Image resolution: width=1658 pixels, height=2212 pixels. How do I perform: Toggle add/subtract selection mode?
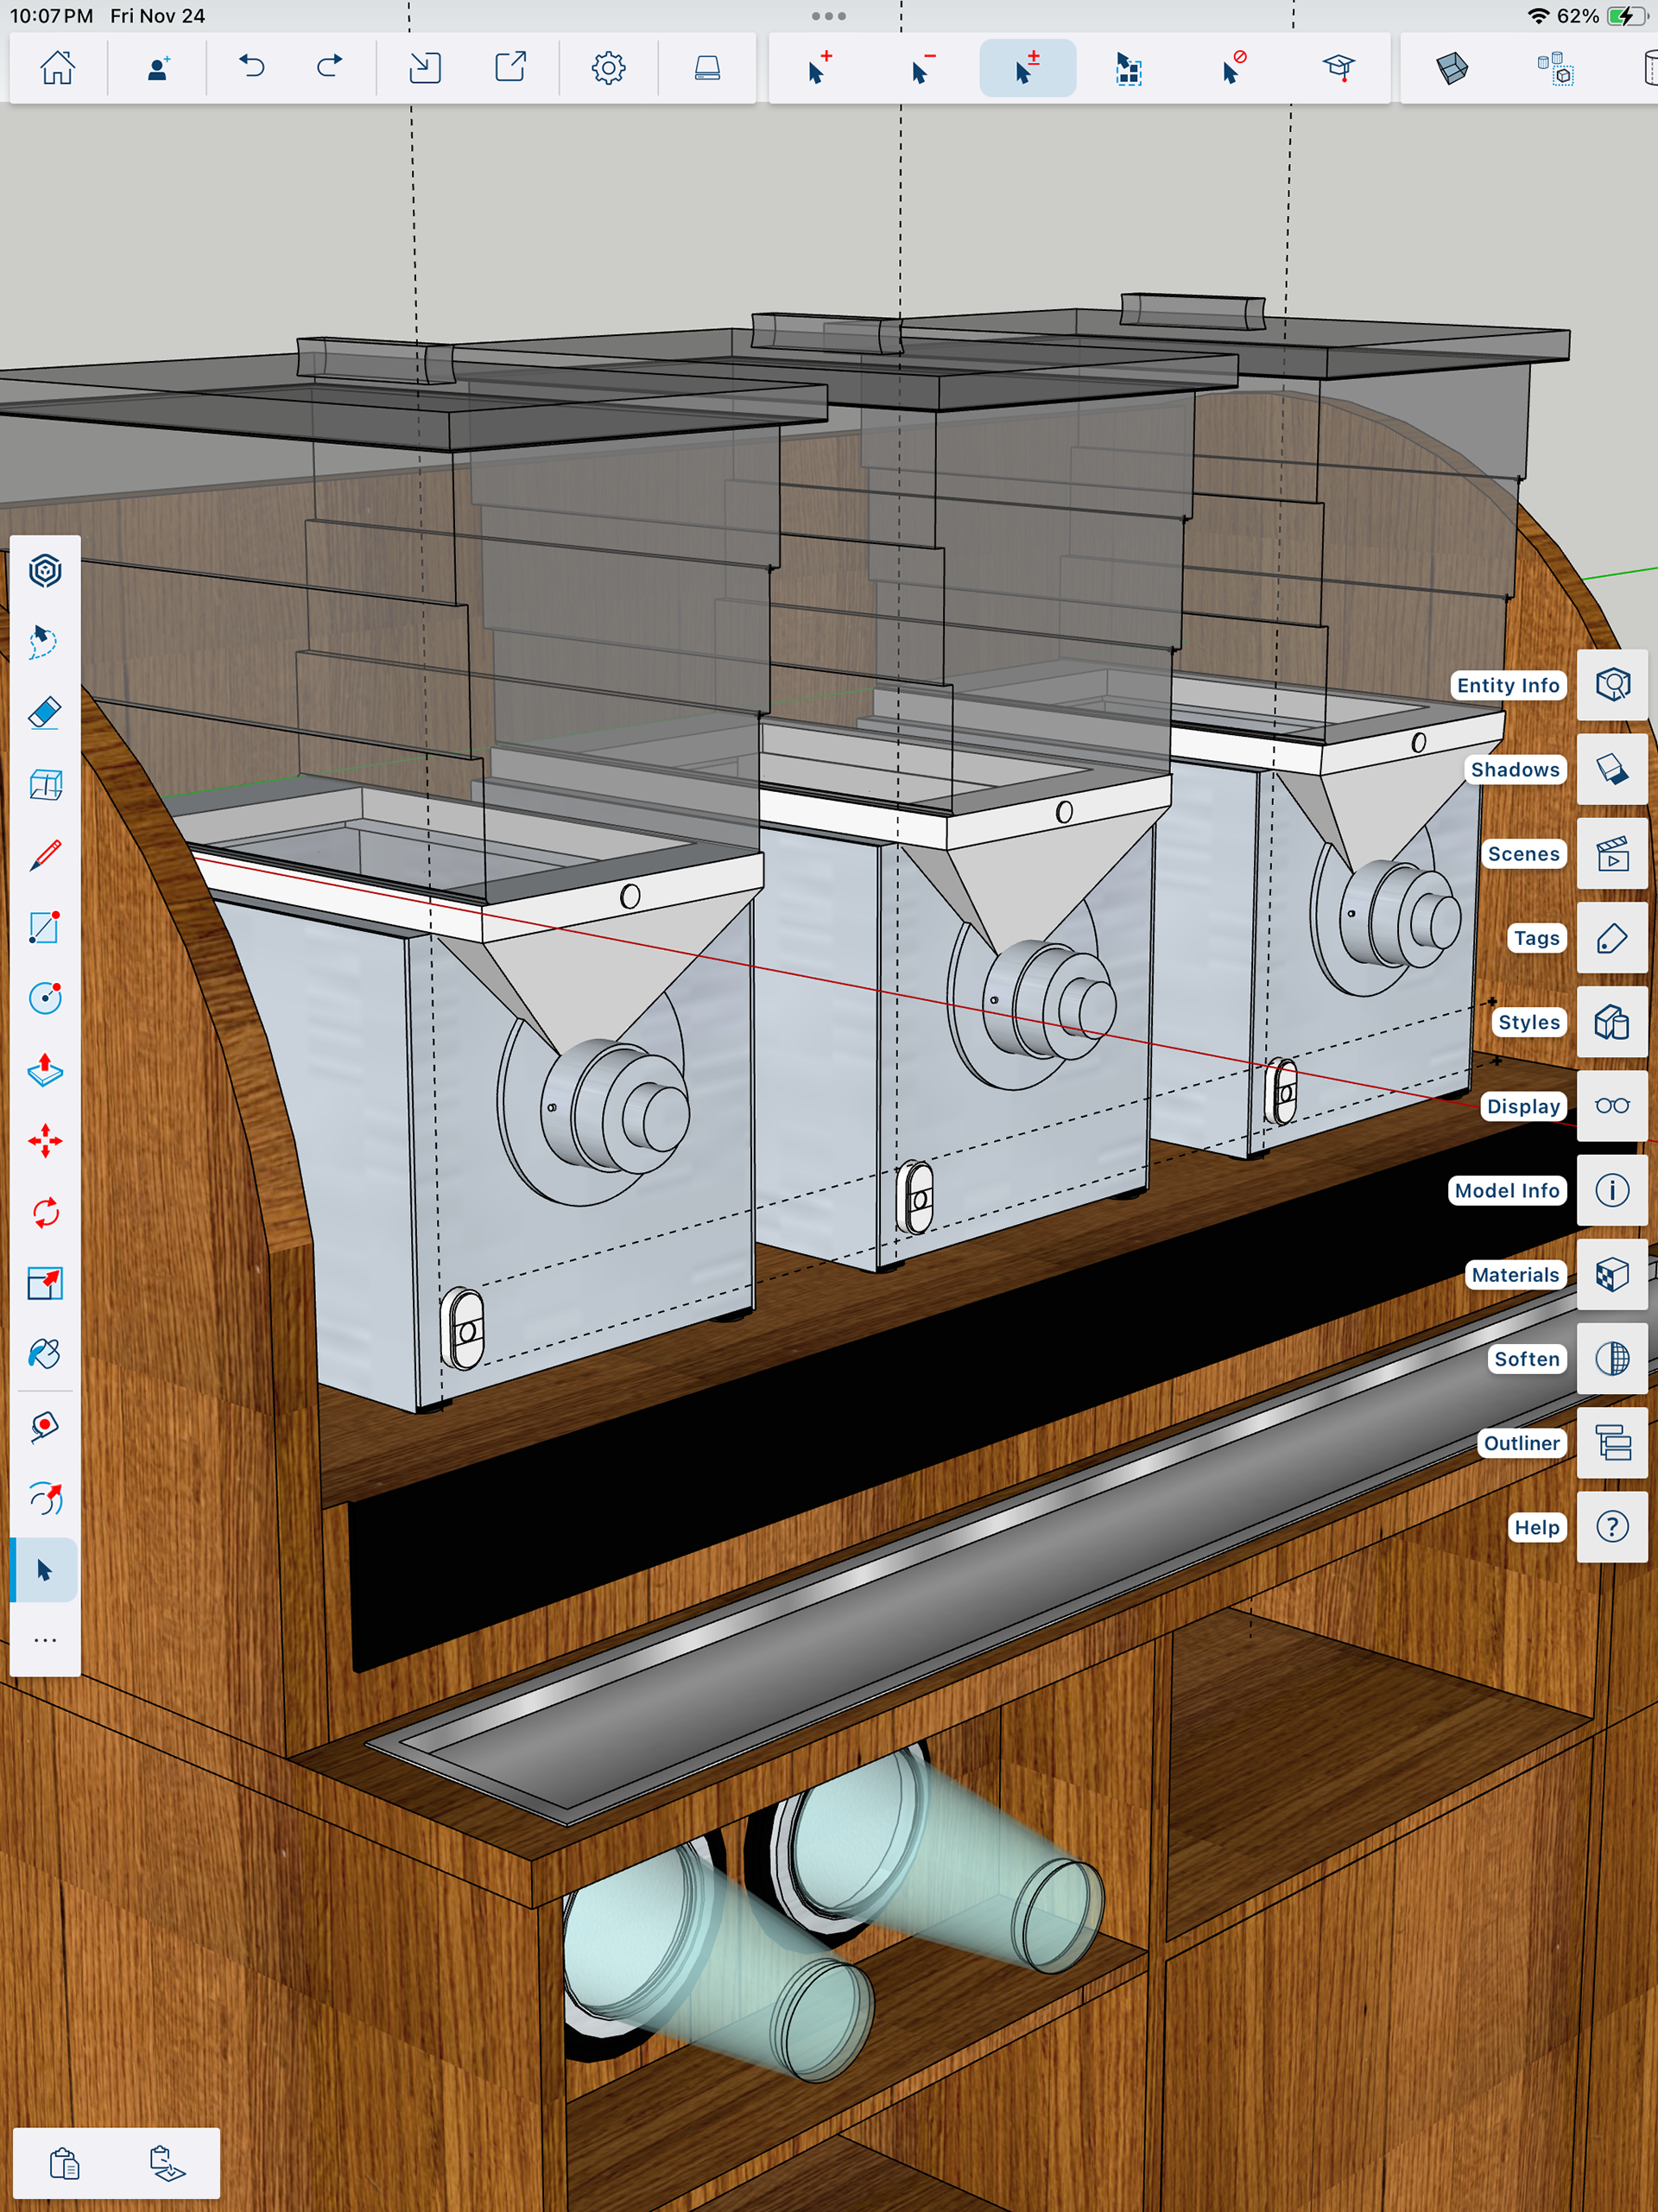tap(1027, 68)
